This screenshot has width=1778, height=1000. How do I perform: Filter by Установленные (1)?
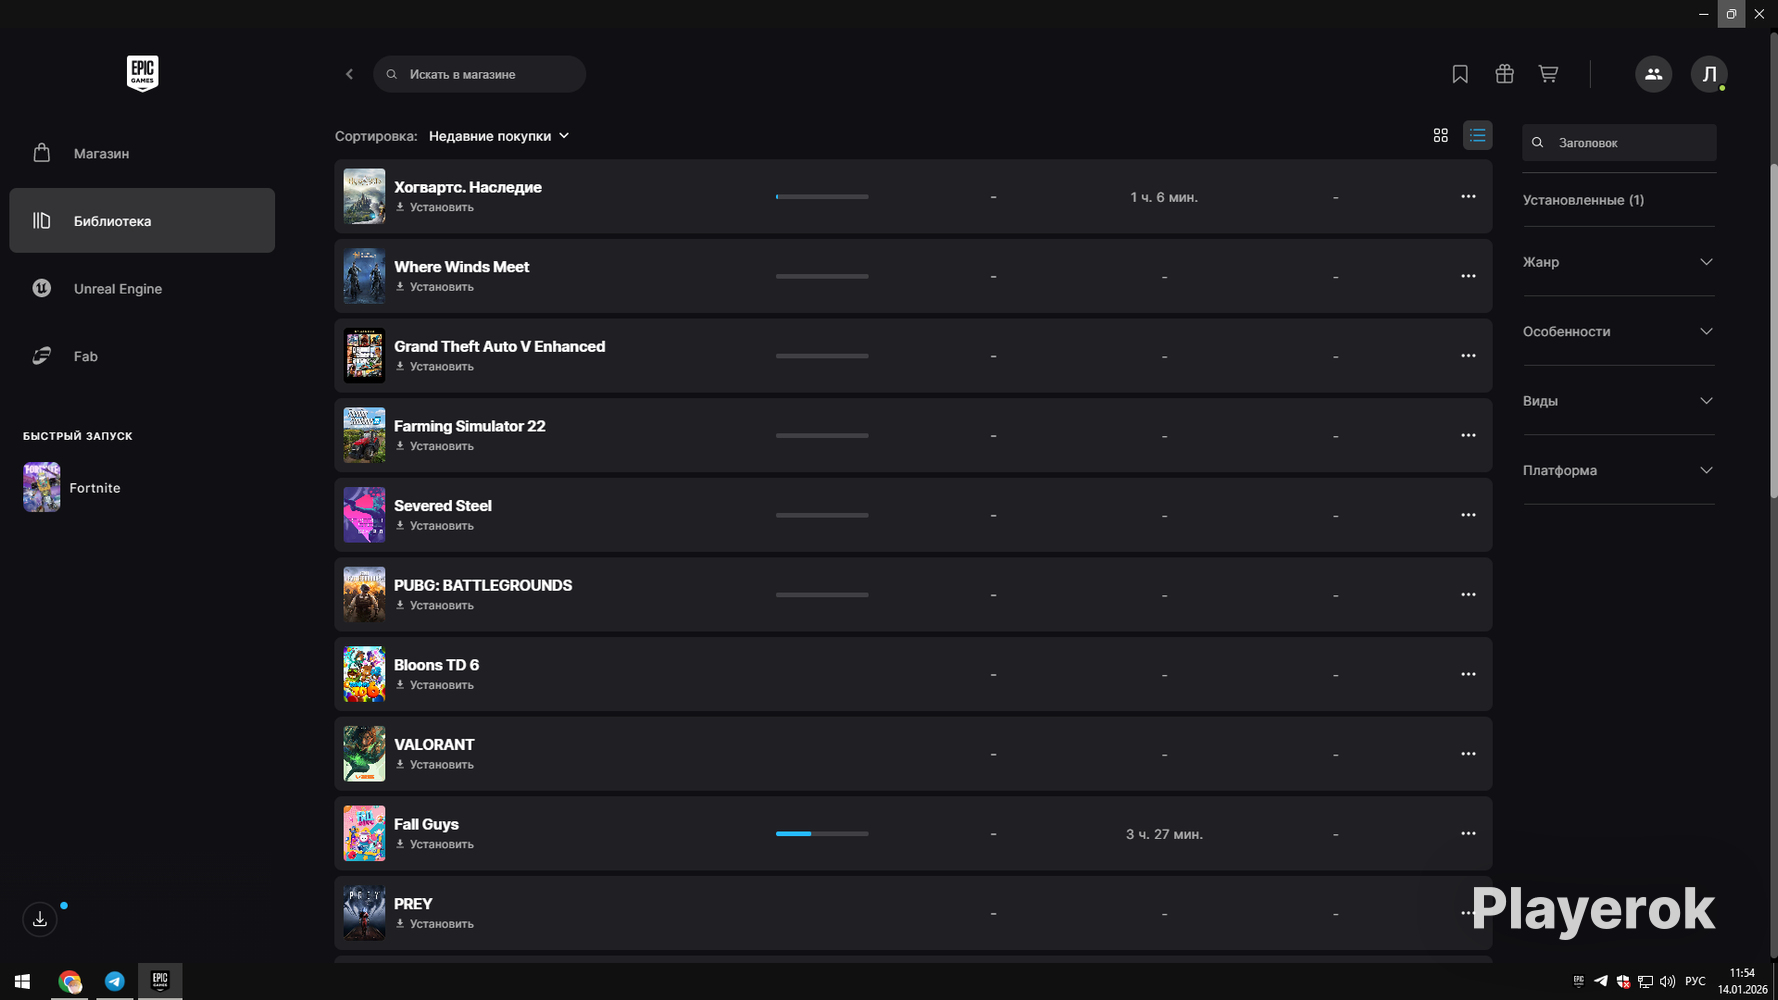pos(1583,200)
